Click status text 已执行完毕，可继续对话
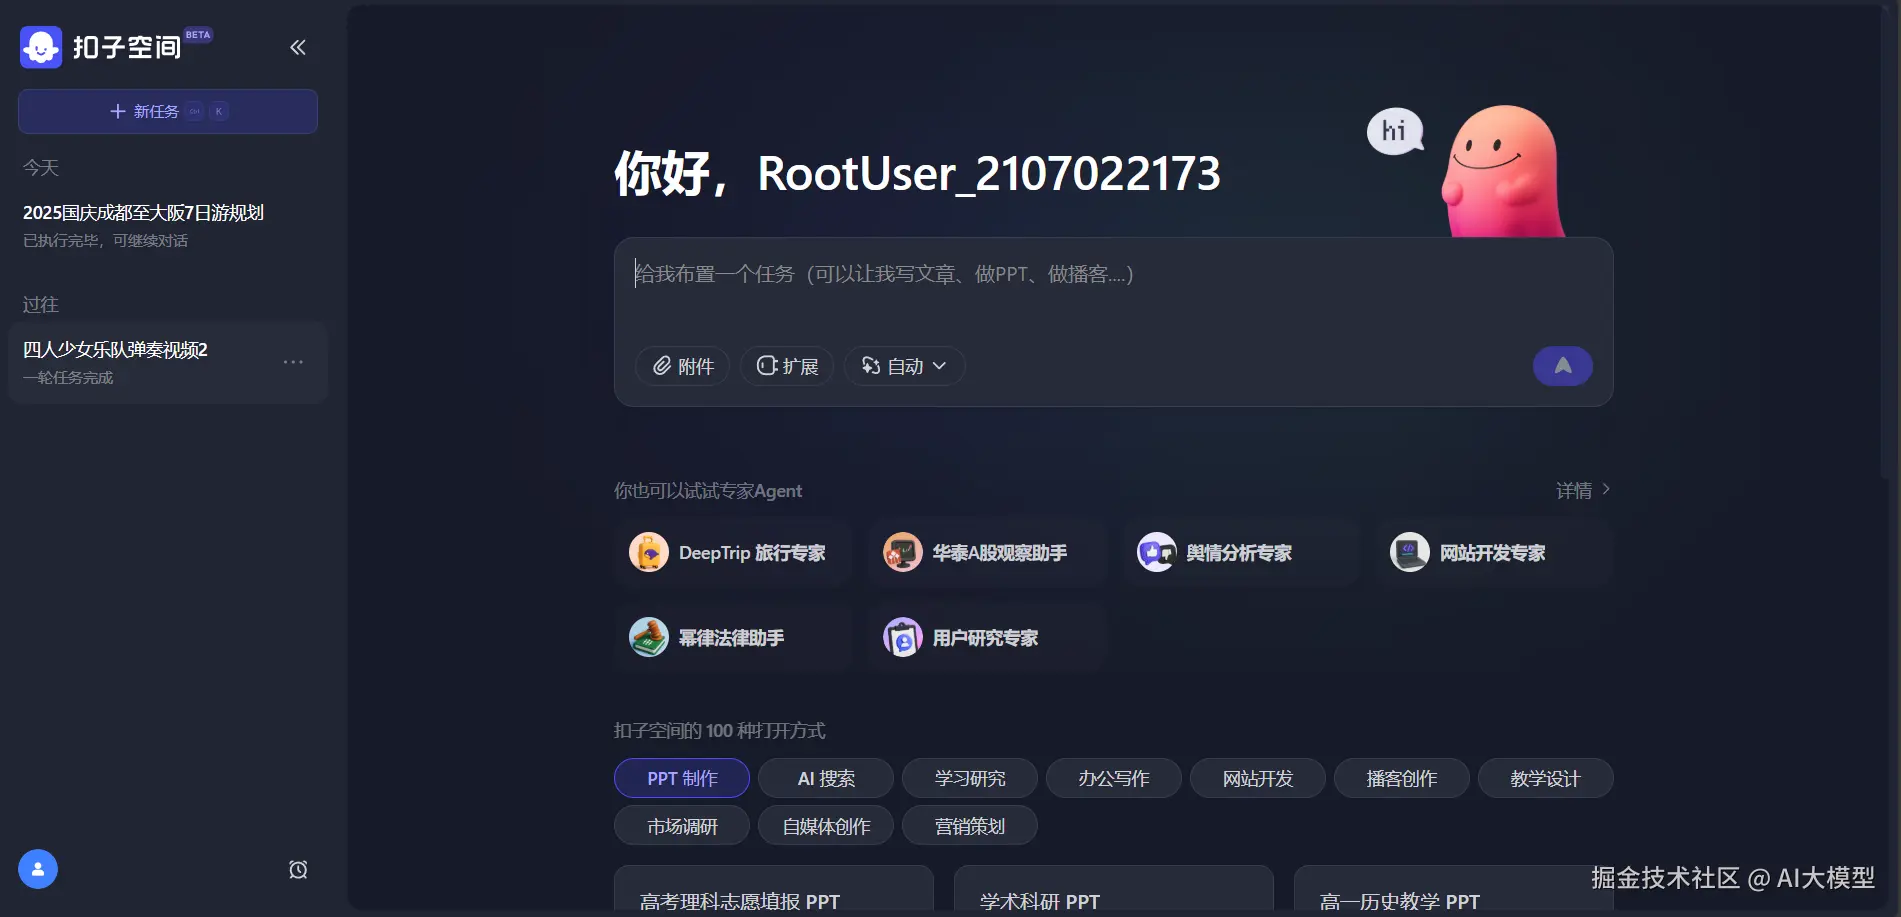1901x917 pixels. coord(105,241)
